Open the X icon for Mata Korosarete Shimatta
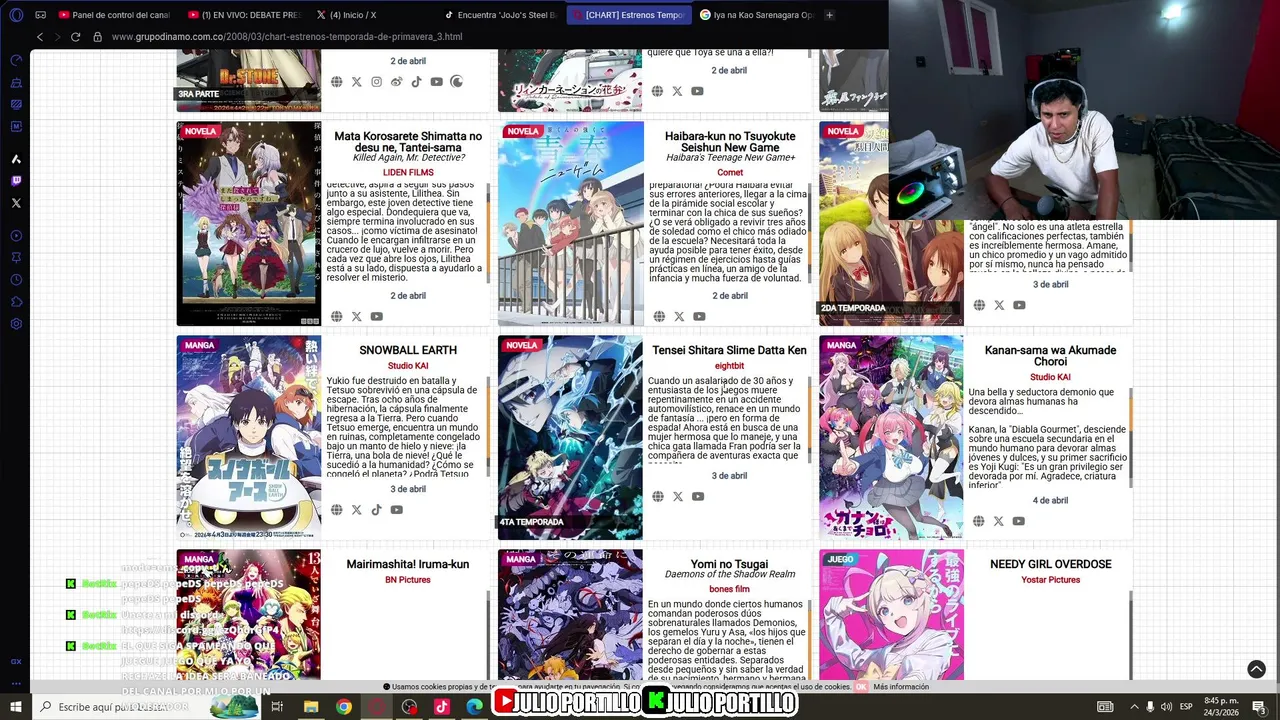The width and height of the screenshot is (1280, 720). point(356,316)
